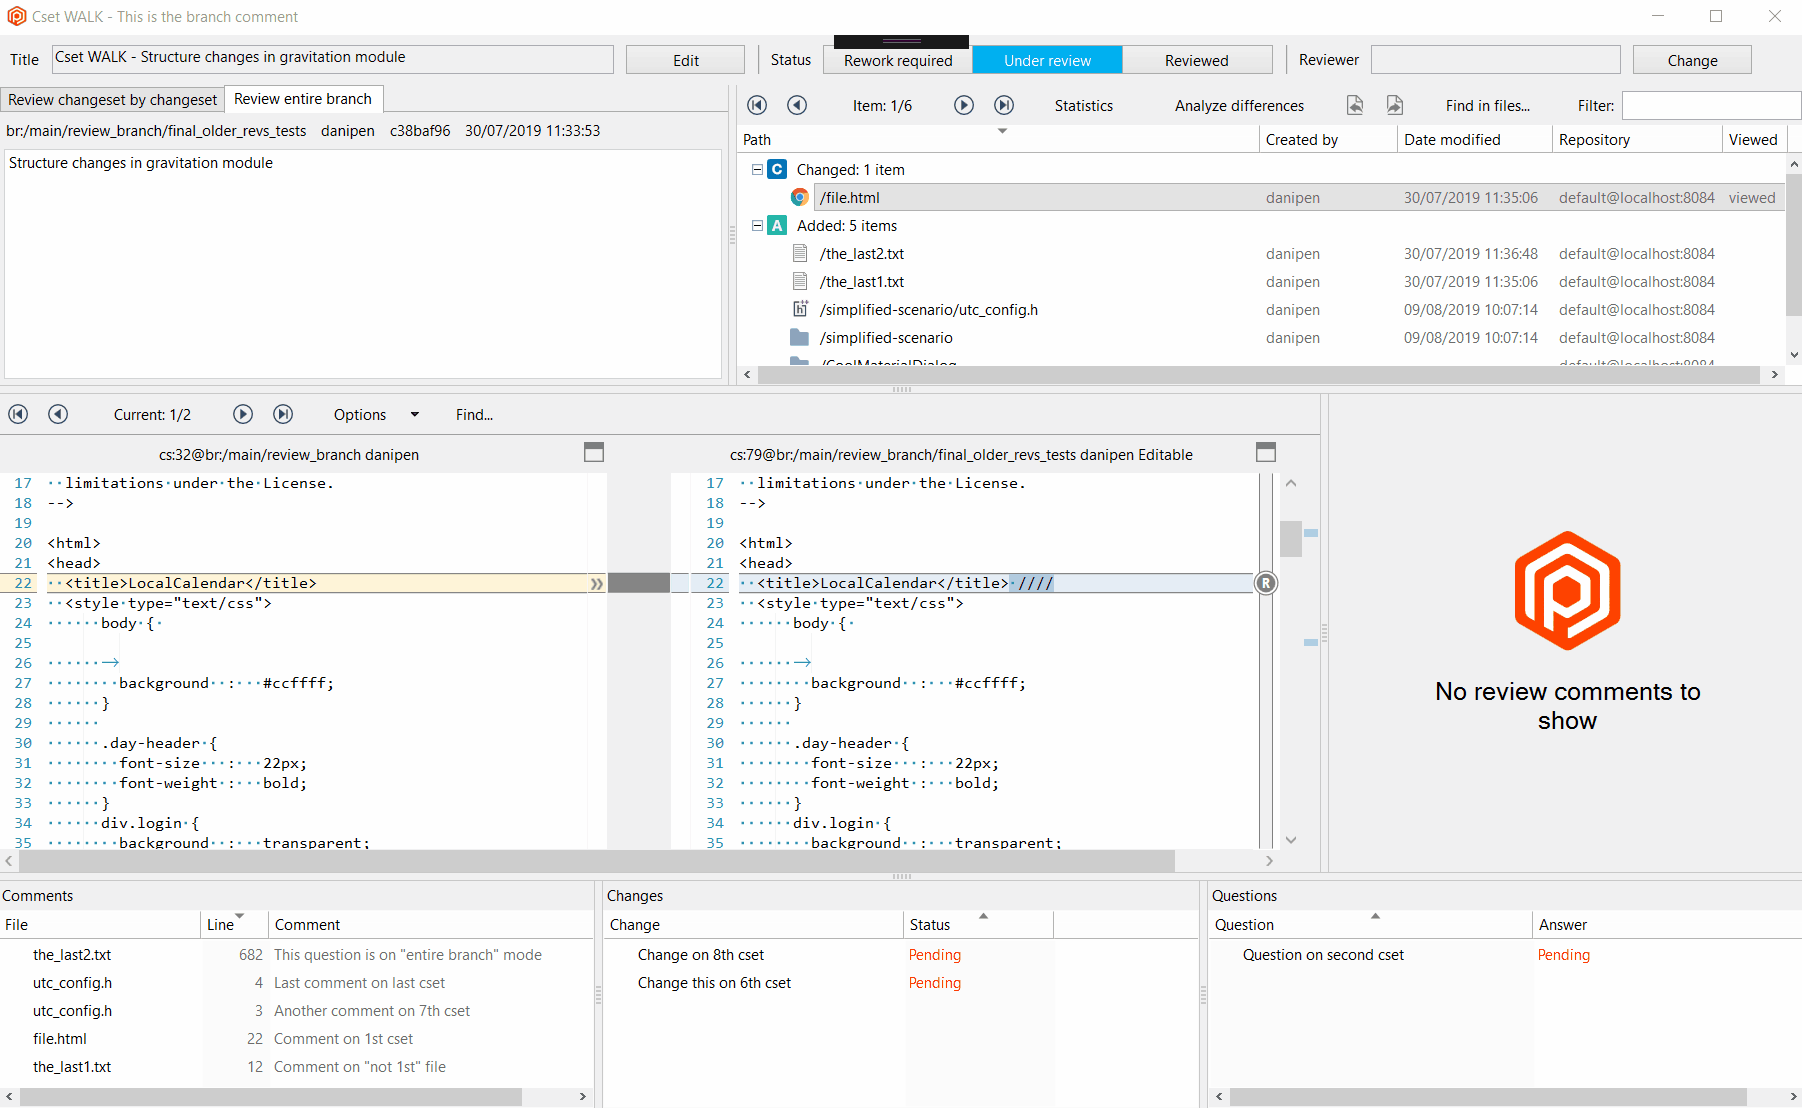1802x1108 pixels.
Task: Navigate to next item with forward arrow
Action: click(963, 105)
